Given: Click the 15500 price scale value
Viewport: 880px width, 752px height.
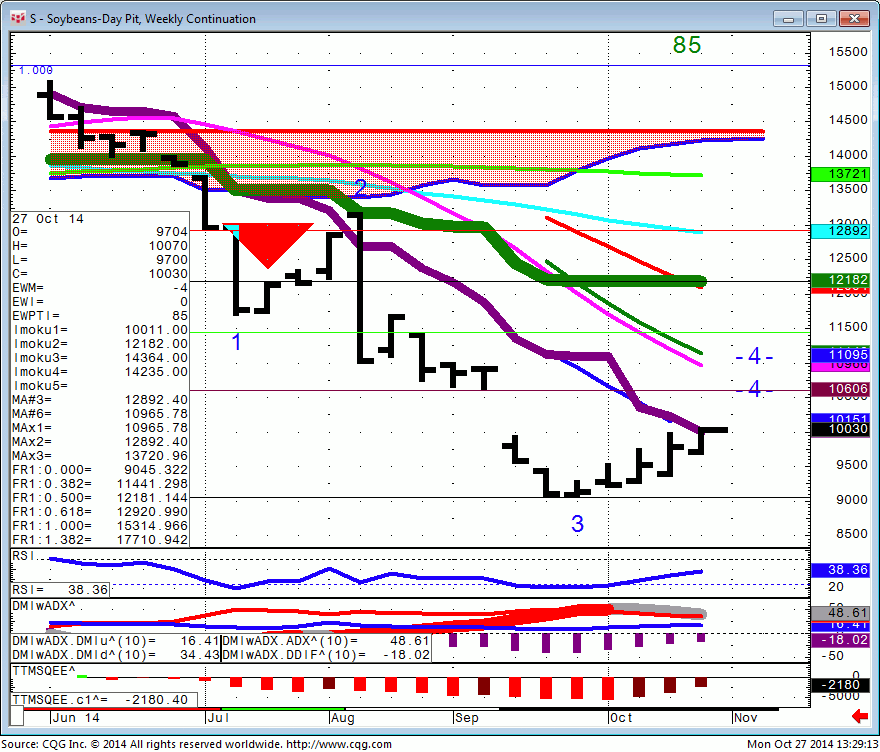Looking at the screenshot, I should [848, 52].
